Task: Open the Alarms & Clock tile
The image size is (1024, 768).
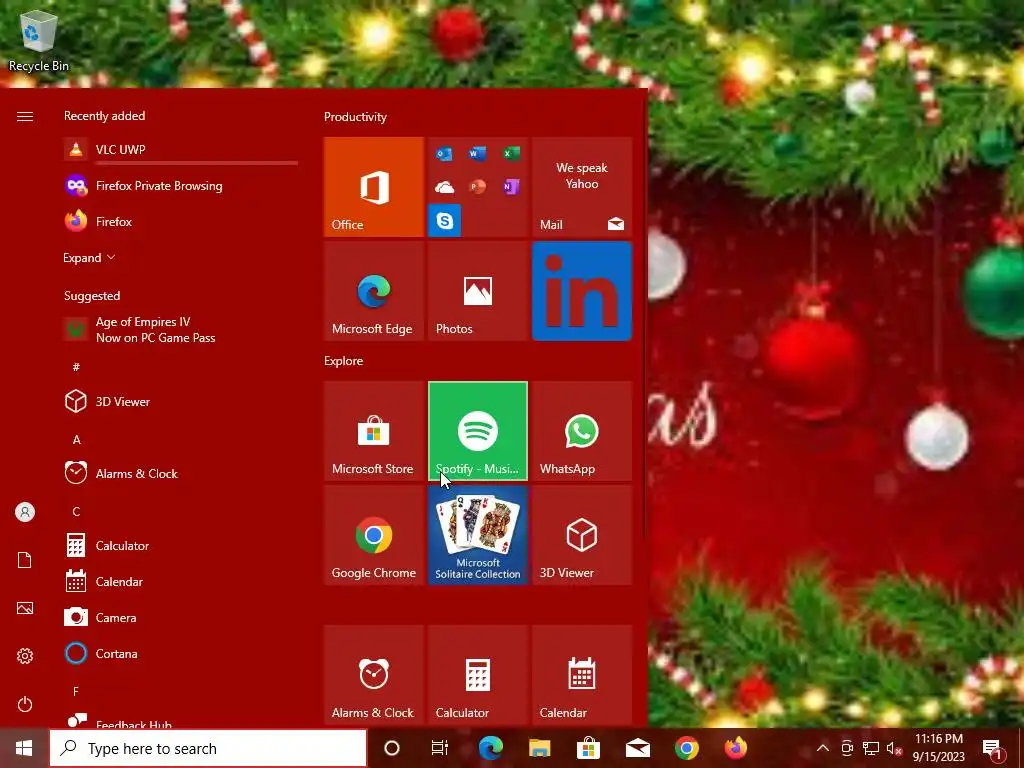Action: click(x=374, y=675)
